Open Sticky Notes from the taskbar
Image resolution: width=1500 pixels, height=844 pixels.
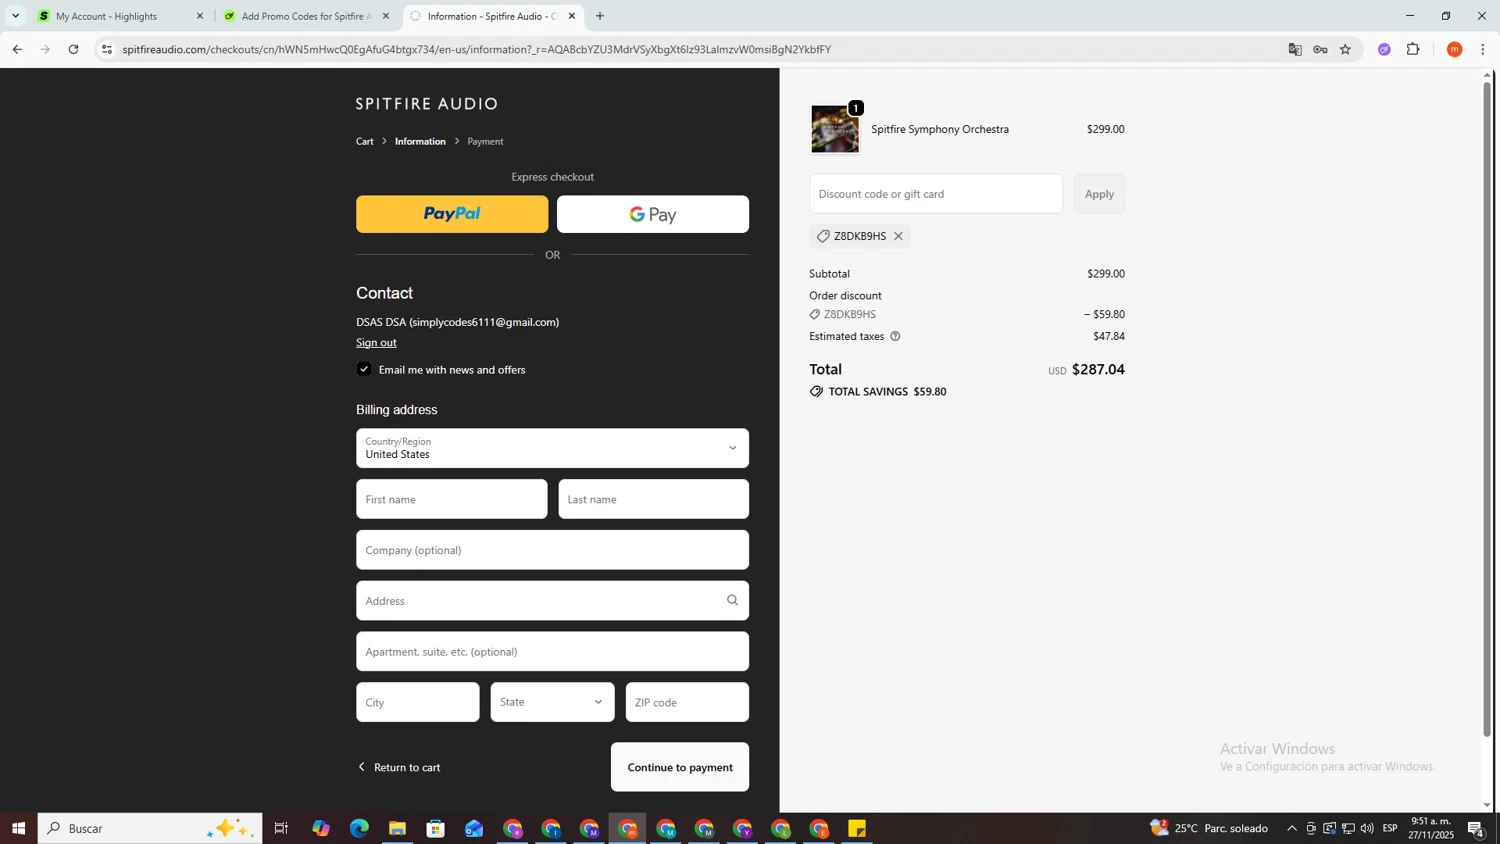857,828
